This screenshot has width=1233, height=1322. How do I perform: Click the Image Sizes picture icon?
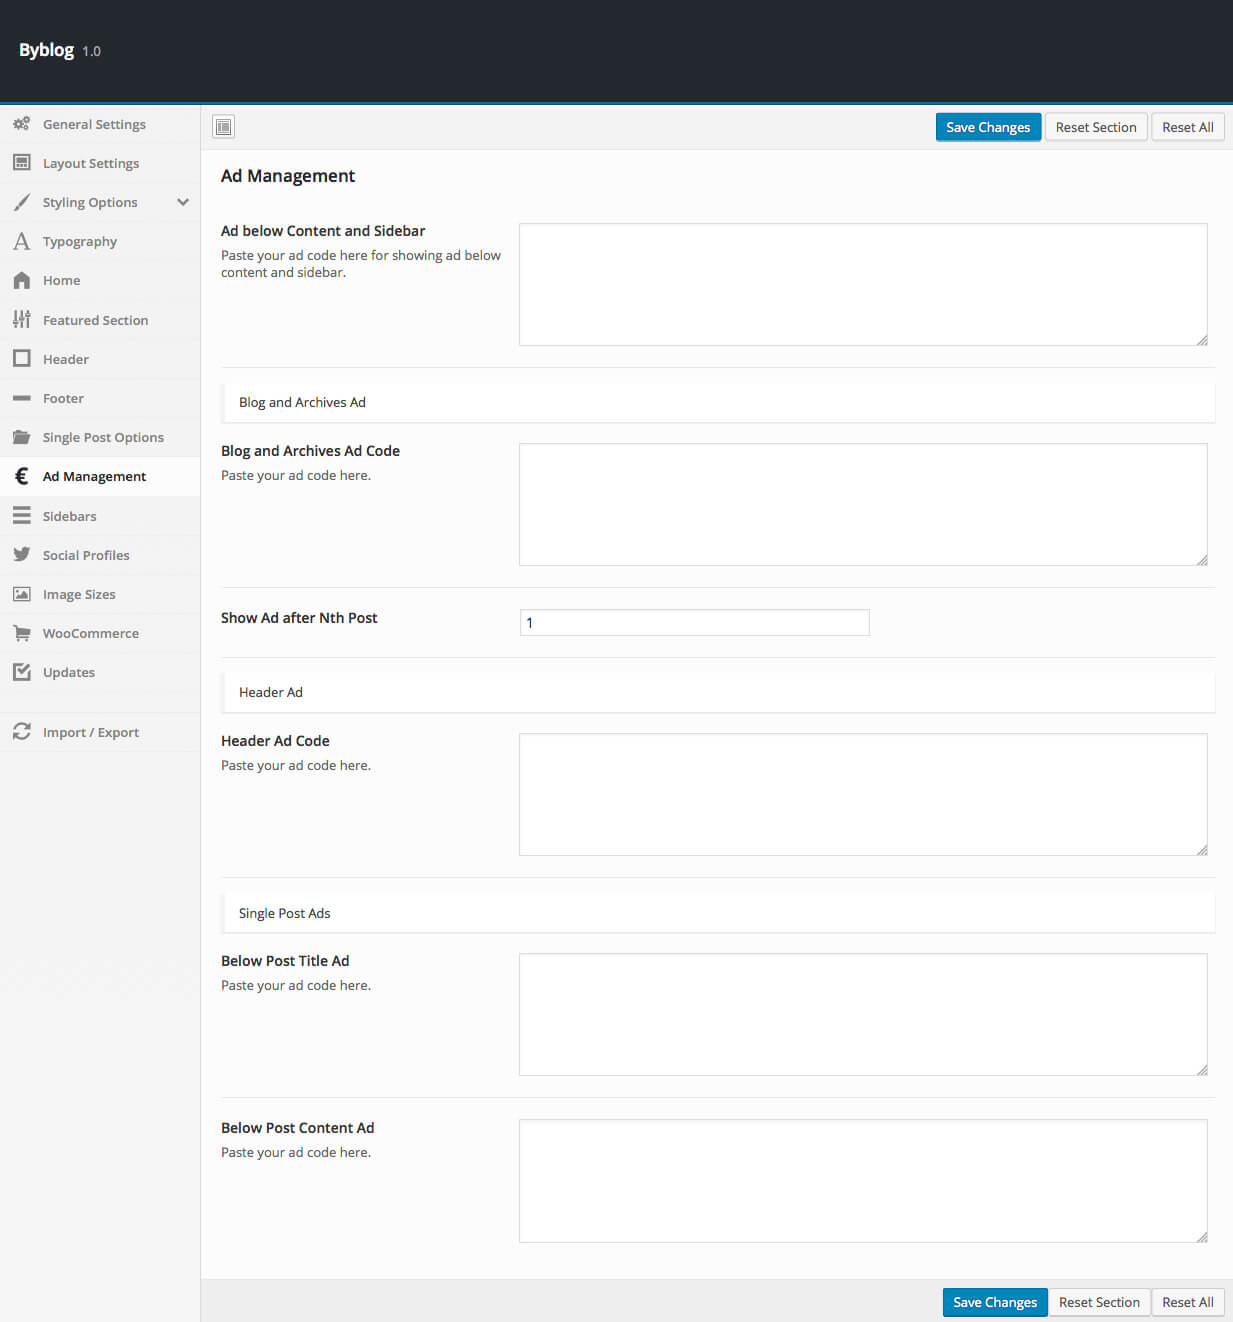pyautogui.click(x=21, y=594)
